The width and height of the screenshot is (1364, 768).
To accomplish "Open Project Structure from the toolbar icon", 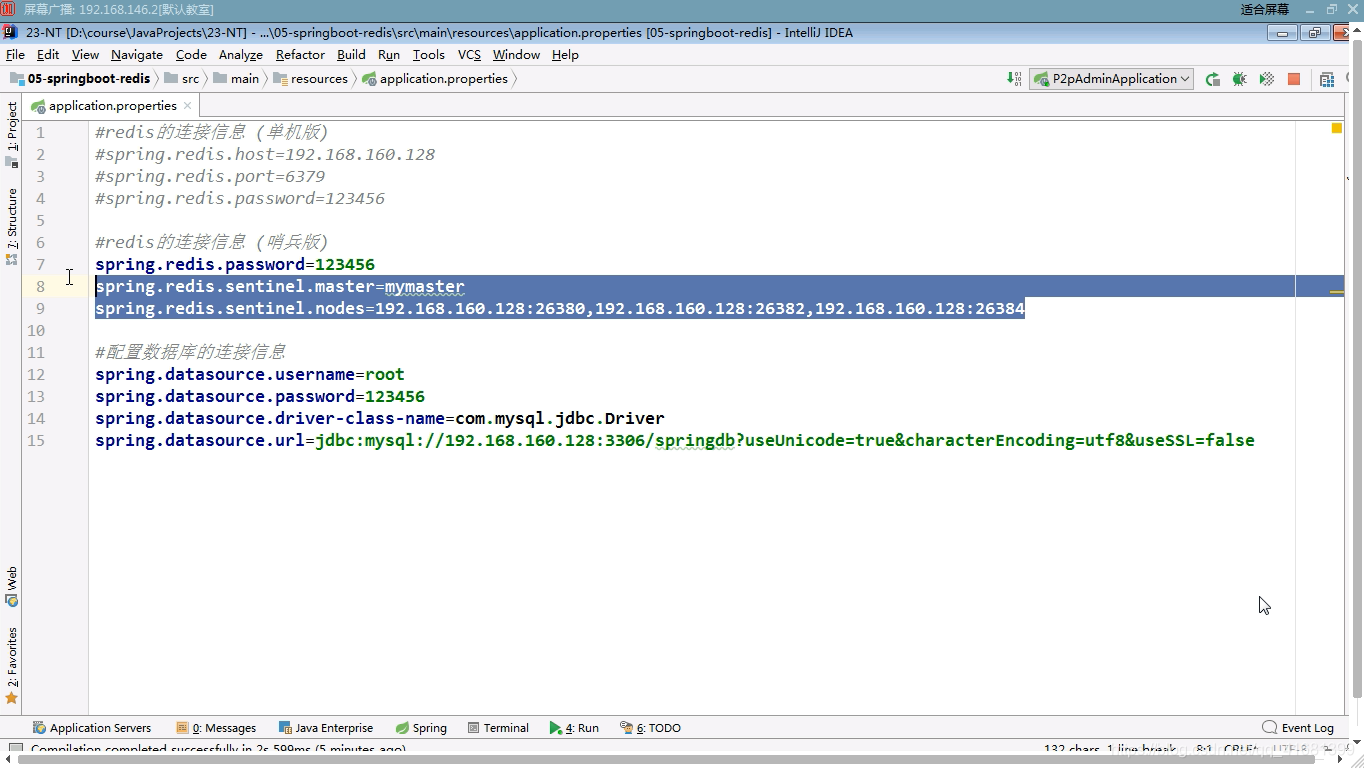I will [x=1327, y=79].
